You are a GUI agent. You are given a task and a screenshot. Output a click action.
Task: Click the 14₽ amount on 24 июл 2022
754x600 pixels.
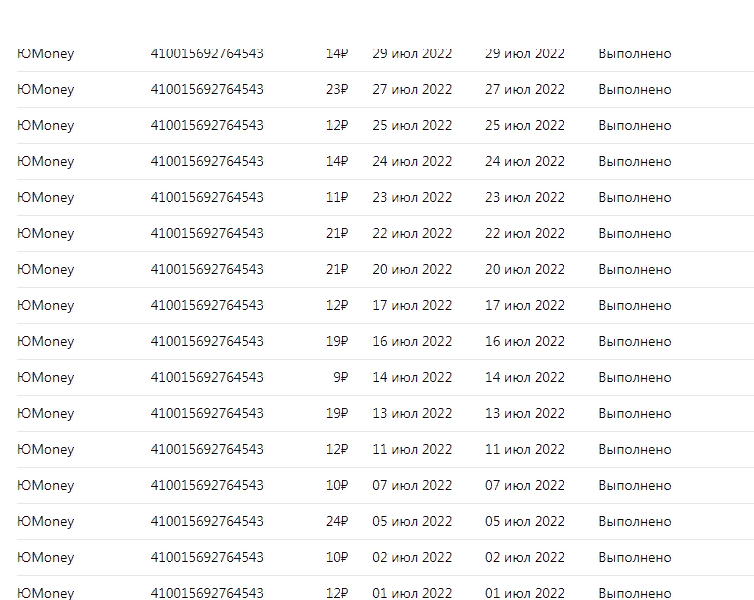pos(337,161)
